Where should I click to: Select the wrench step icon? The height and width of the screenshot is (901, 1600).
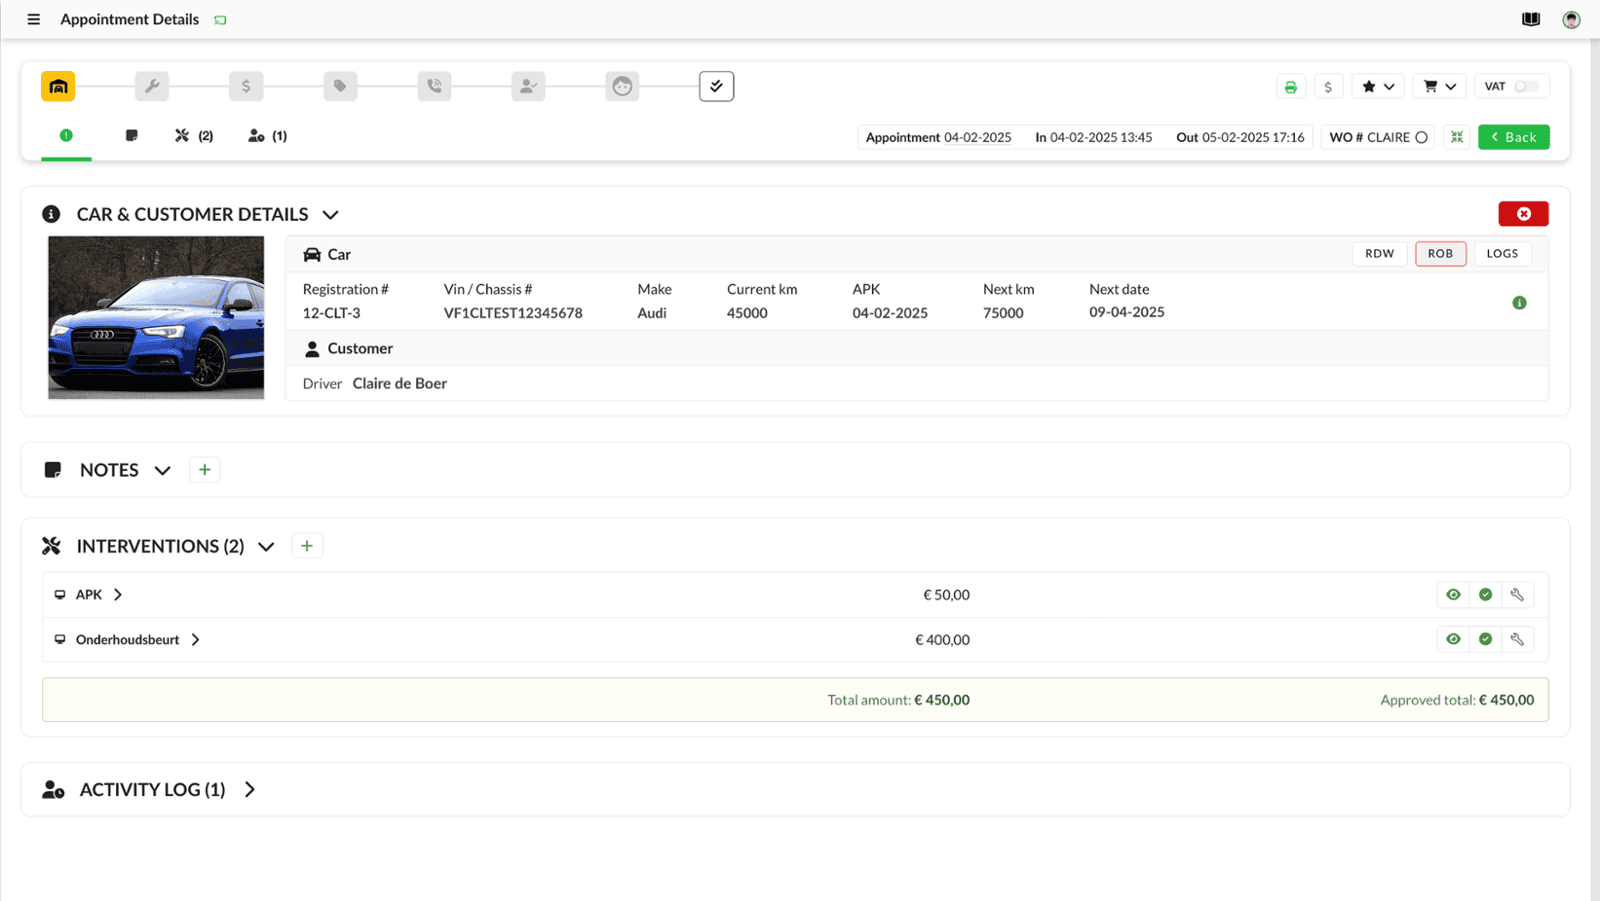152,86
